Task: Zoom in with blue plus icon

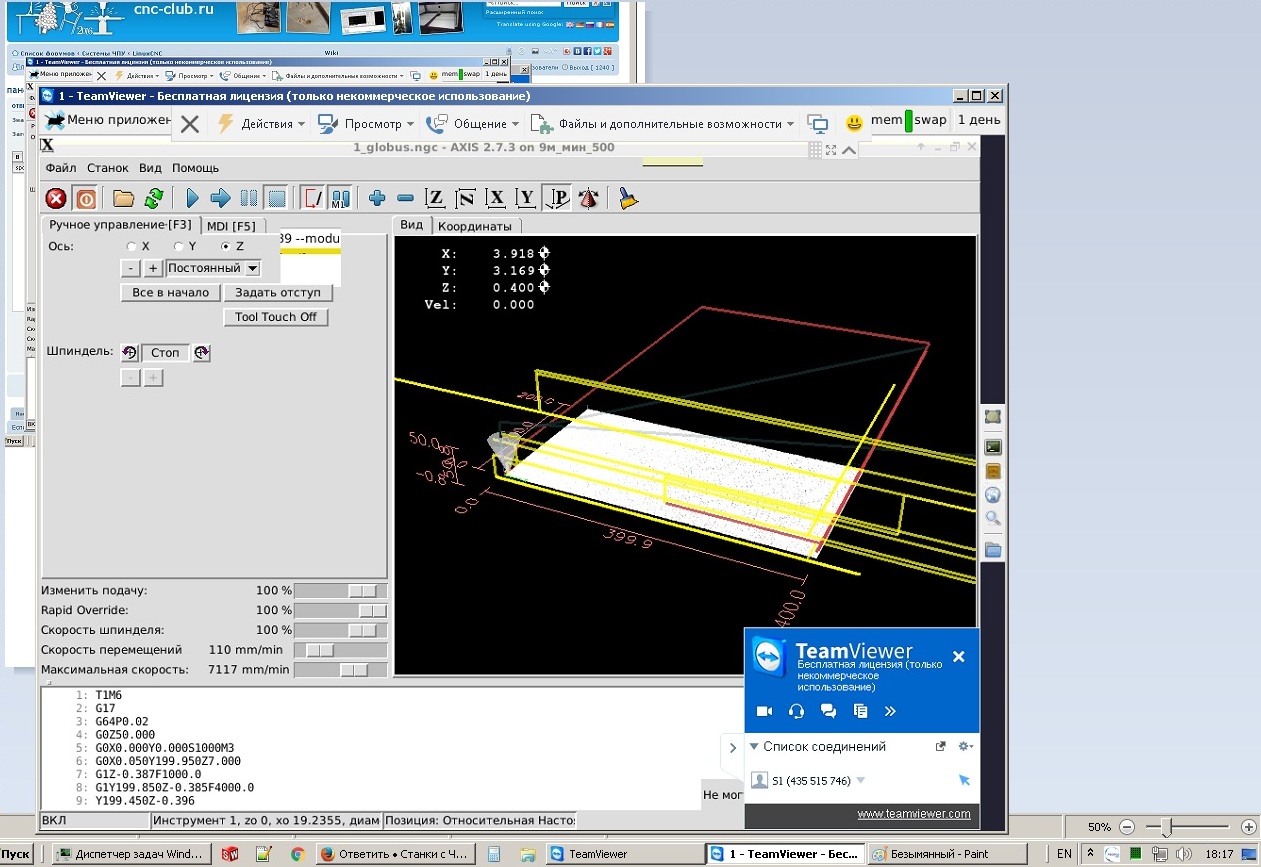Action: pyautogui.click(x=377, y=198)
